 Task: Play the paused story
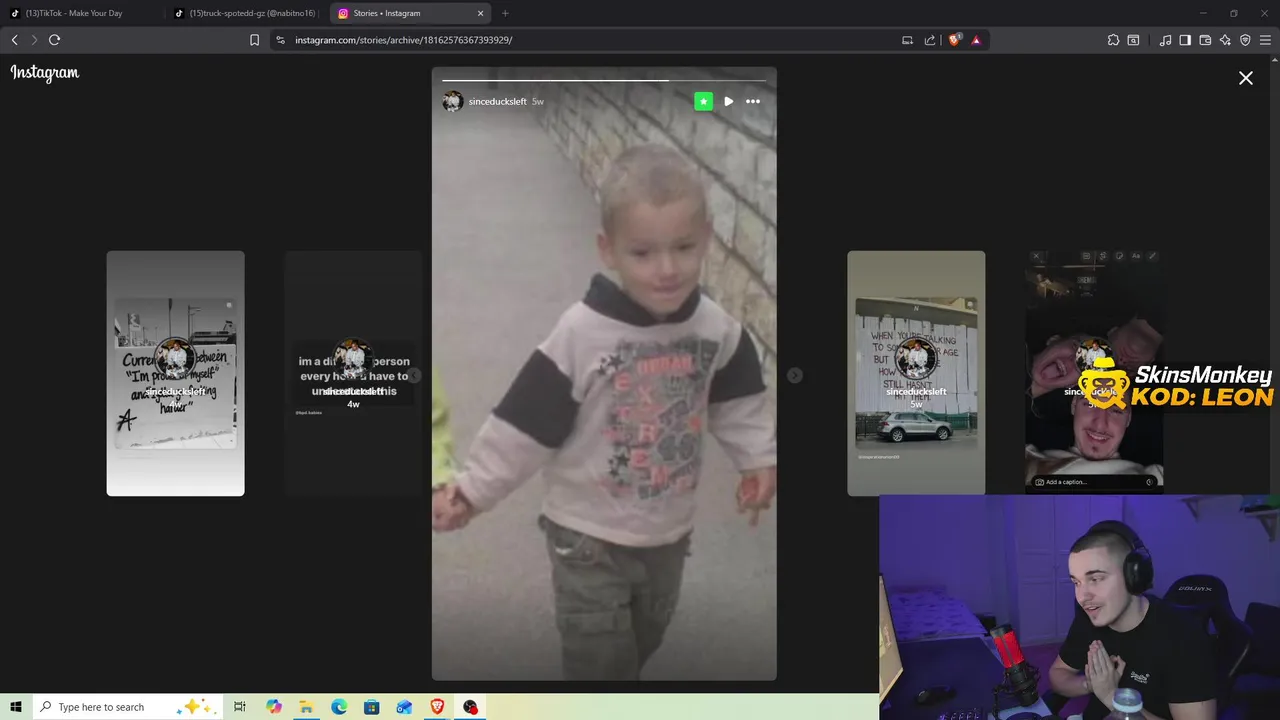(728, 101)
